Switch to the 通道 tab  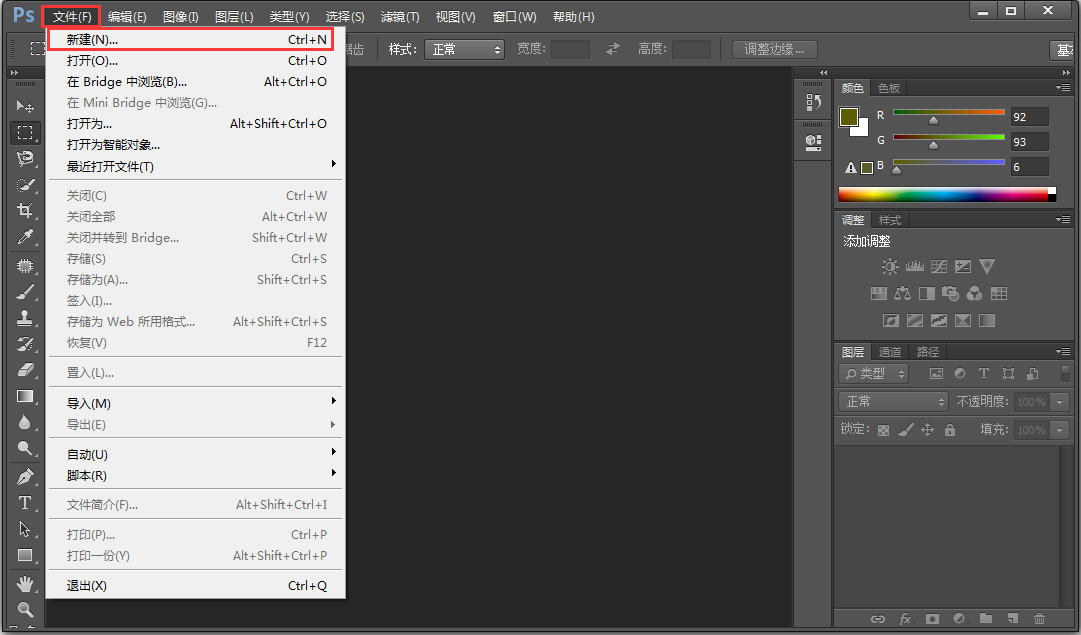pos(889,352)
